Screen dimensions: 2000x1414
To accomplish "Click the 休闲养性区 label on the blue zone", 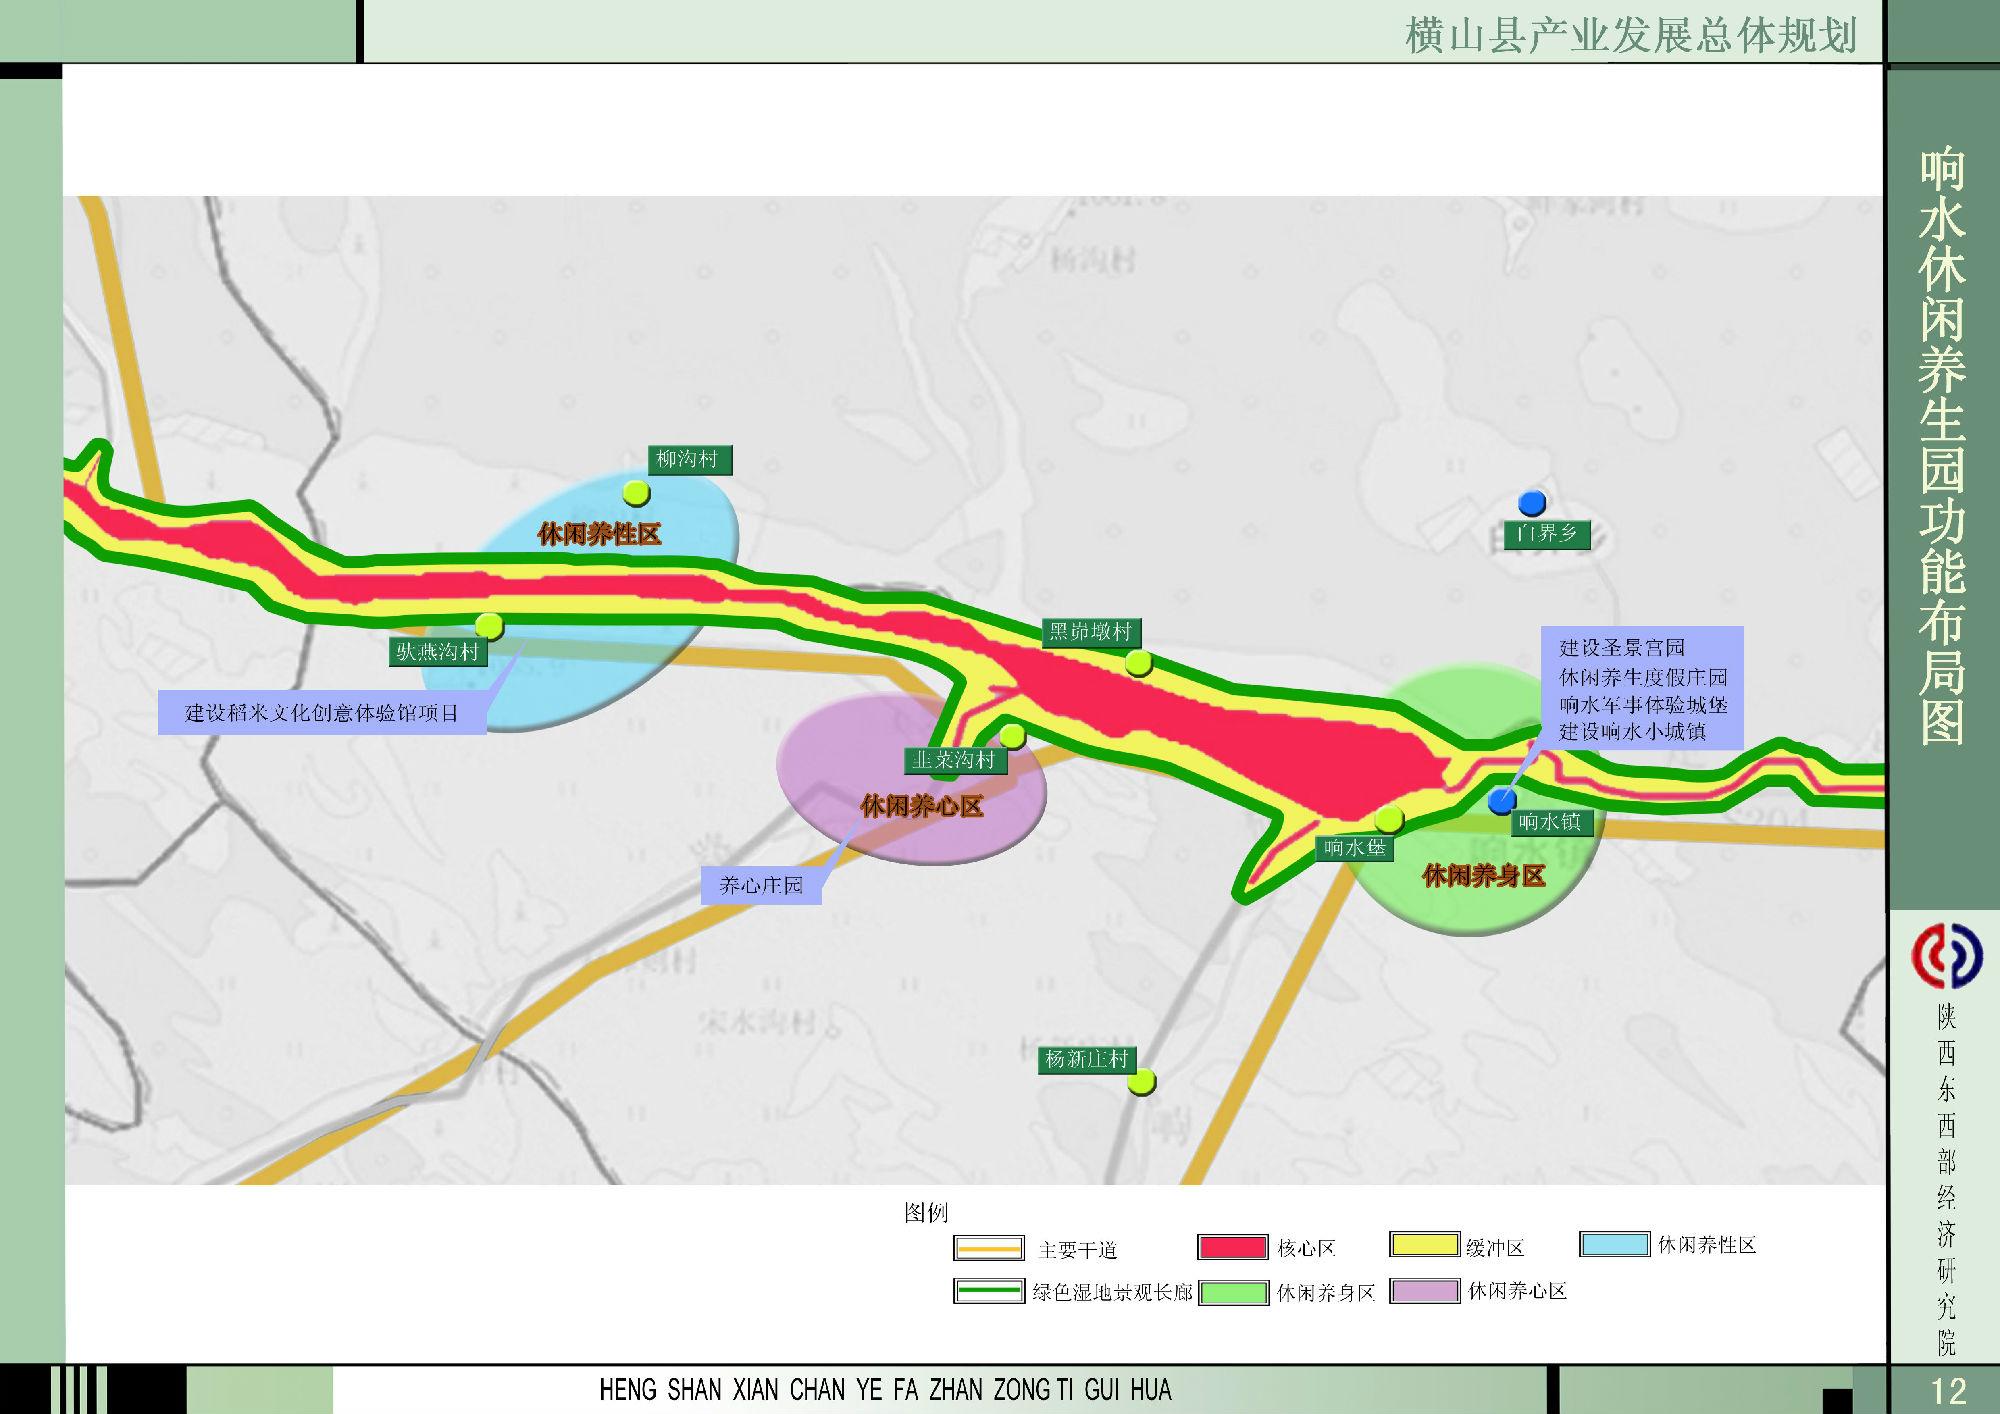I will (599, 535).
